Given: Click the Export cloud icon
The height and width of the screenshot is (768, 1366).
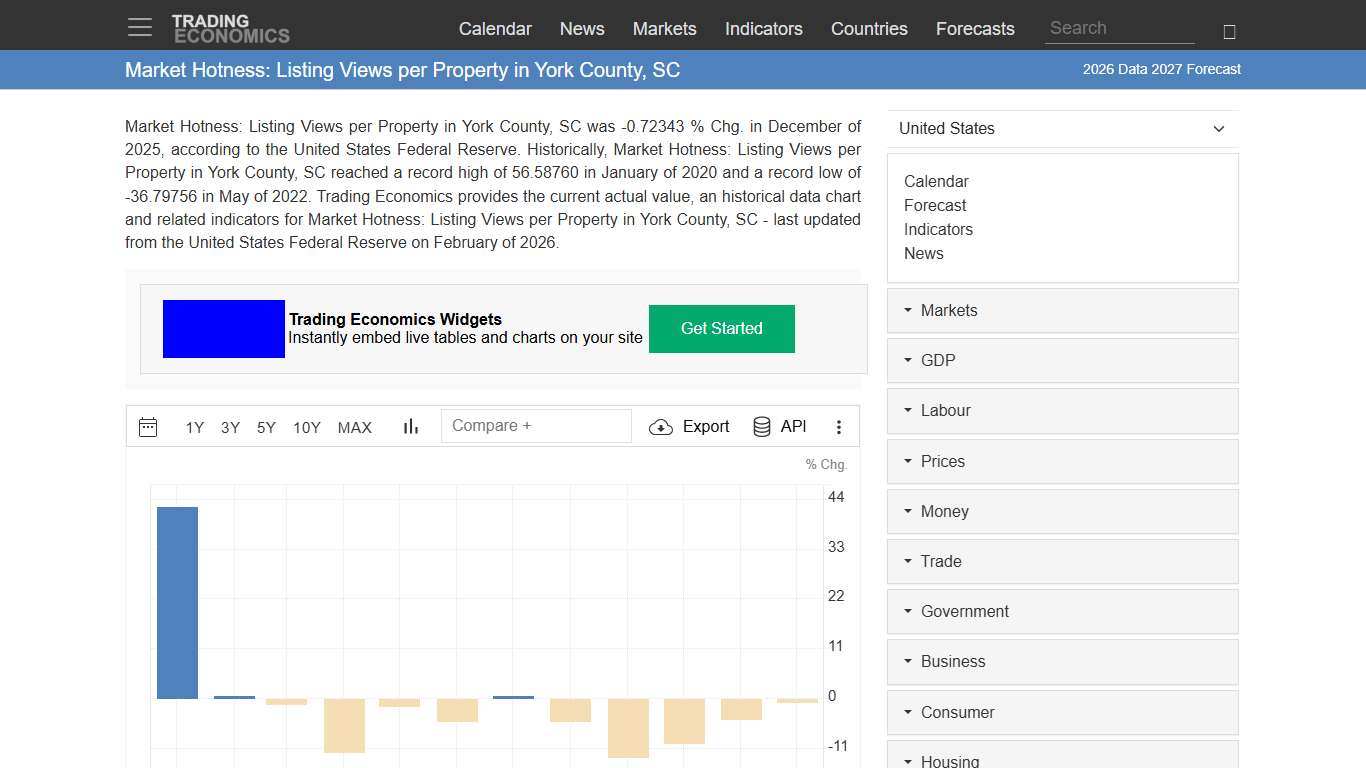Looking at the screenshot, I should (661, 427).
